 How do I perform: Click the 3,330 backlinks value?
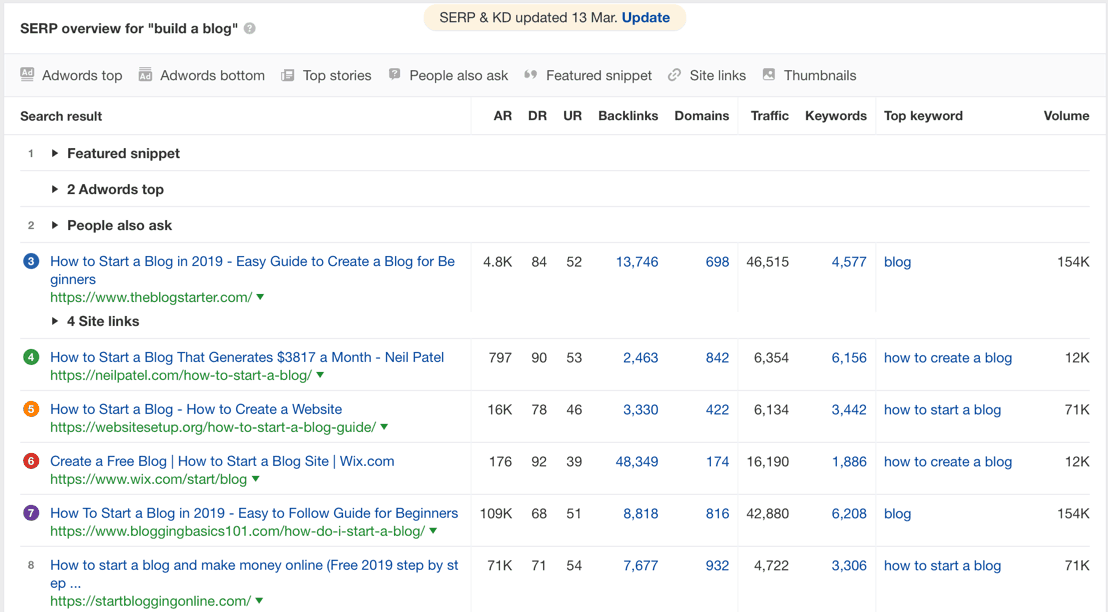tap(640, 409)
